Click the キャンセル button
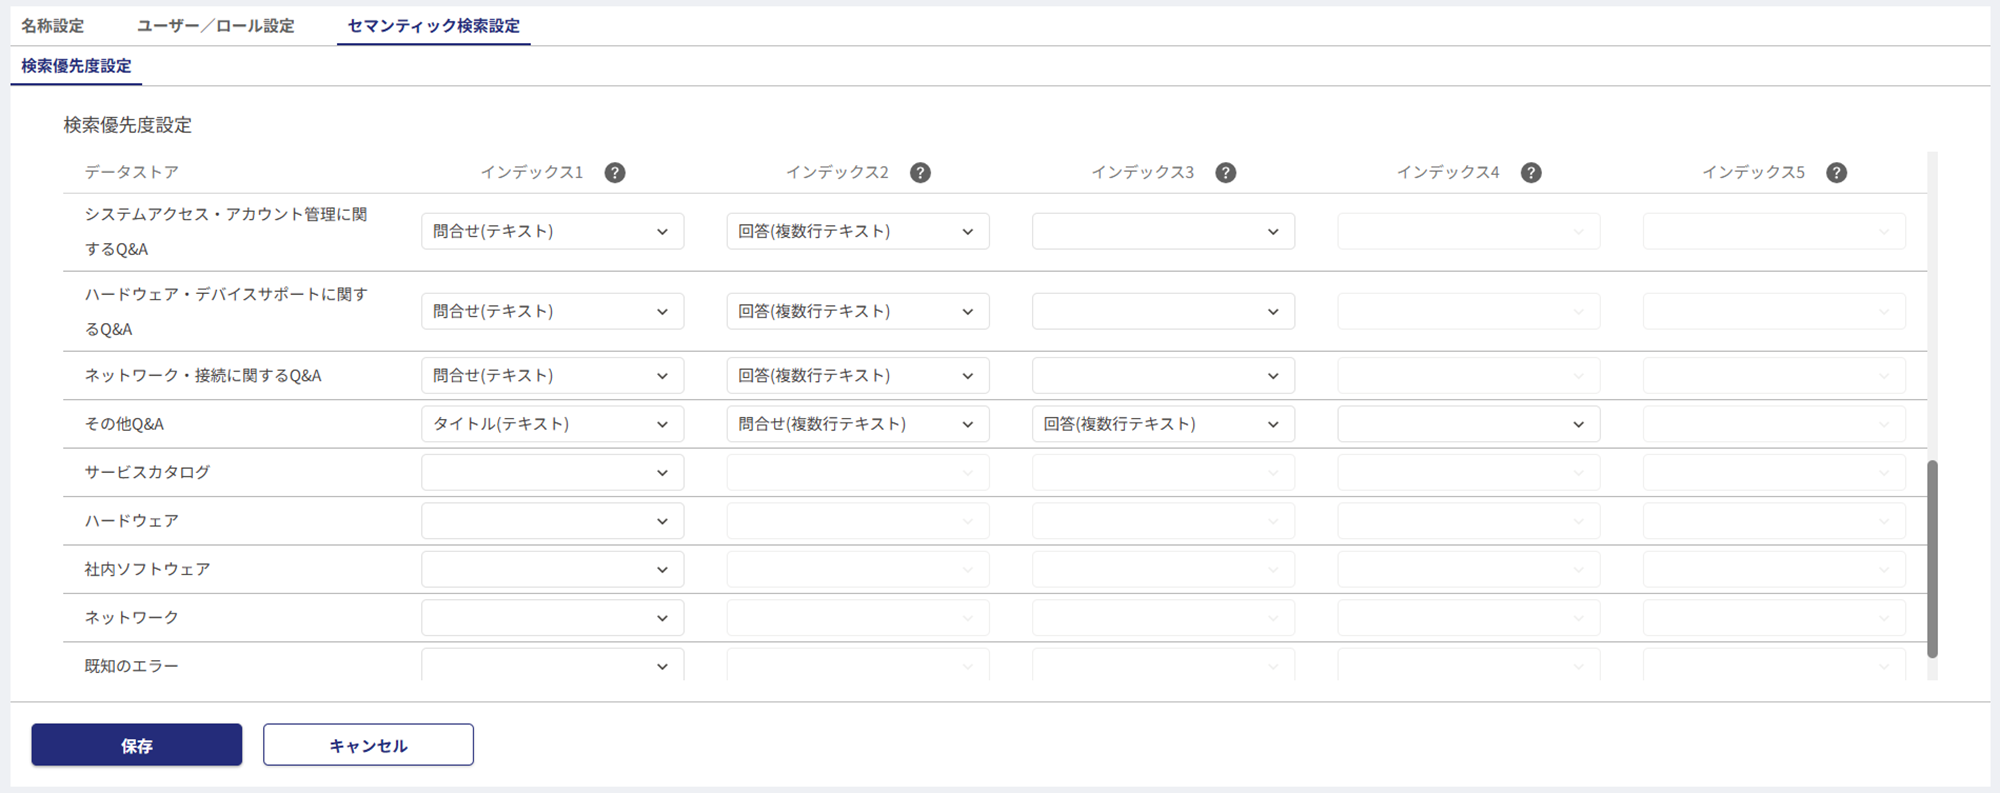Screen dimensions: 2000x793 coord(368,745)
